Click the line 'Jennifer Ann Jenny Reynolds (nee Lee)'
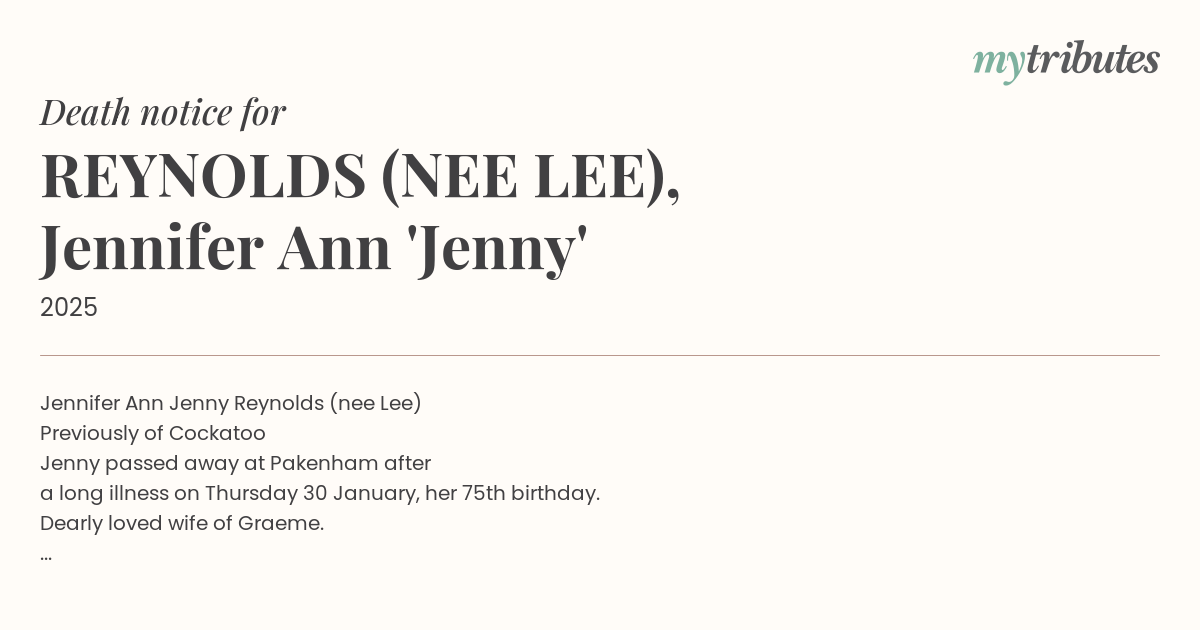This screenshot has height=630, width=1200. point(231,403)
